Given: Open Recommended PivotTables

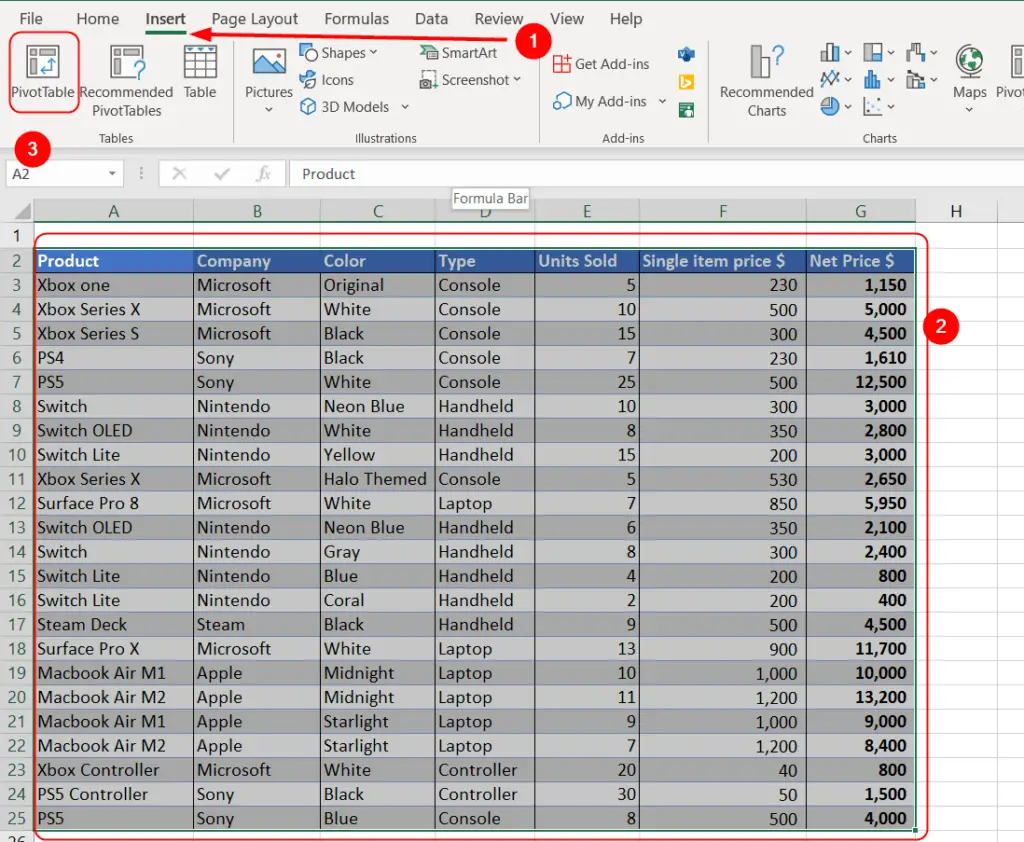Looking at the screenshot, I should [x=127, y=81].
